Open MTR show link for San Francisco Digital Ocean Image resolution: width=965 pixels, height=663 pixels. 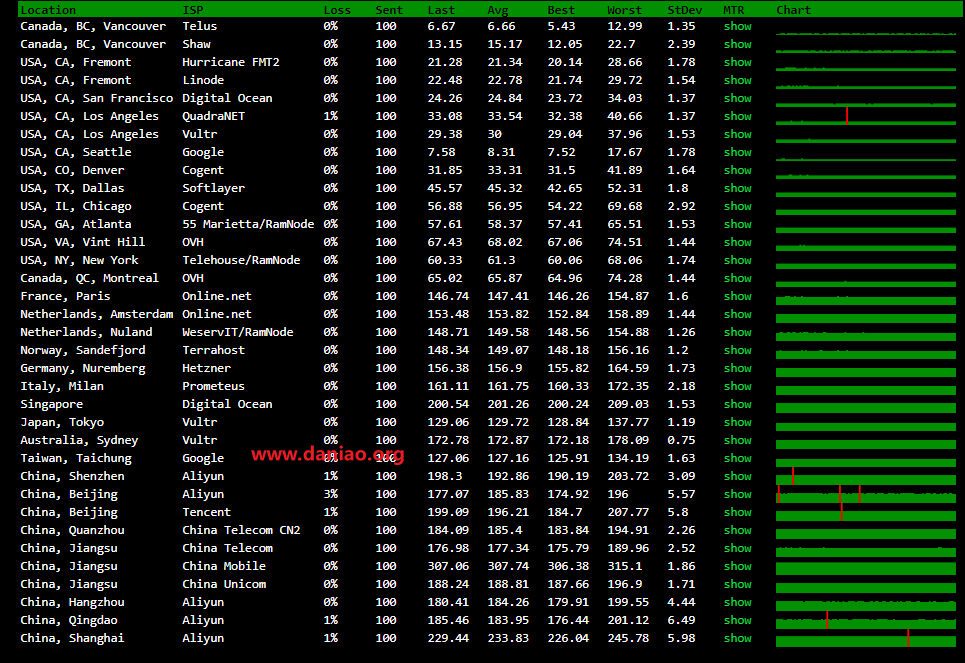coord(737,98)
